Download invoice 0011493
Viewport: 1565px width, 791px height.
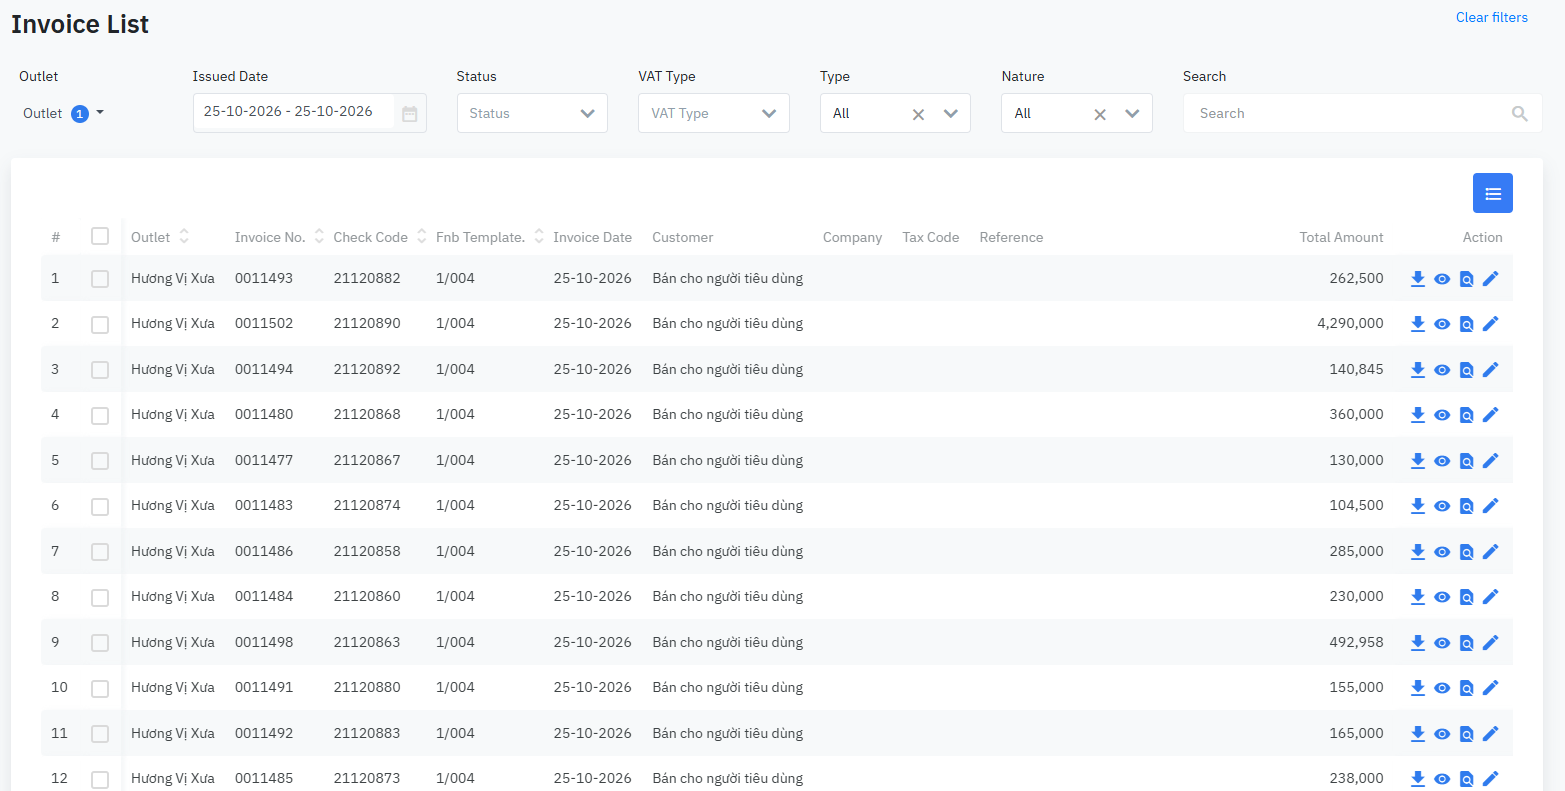1417,279
